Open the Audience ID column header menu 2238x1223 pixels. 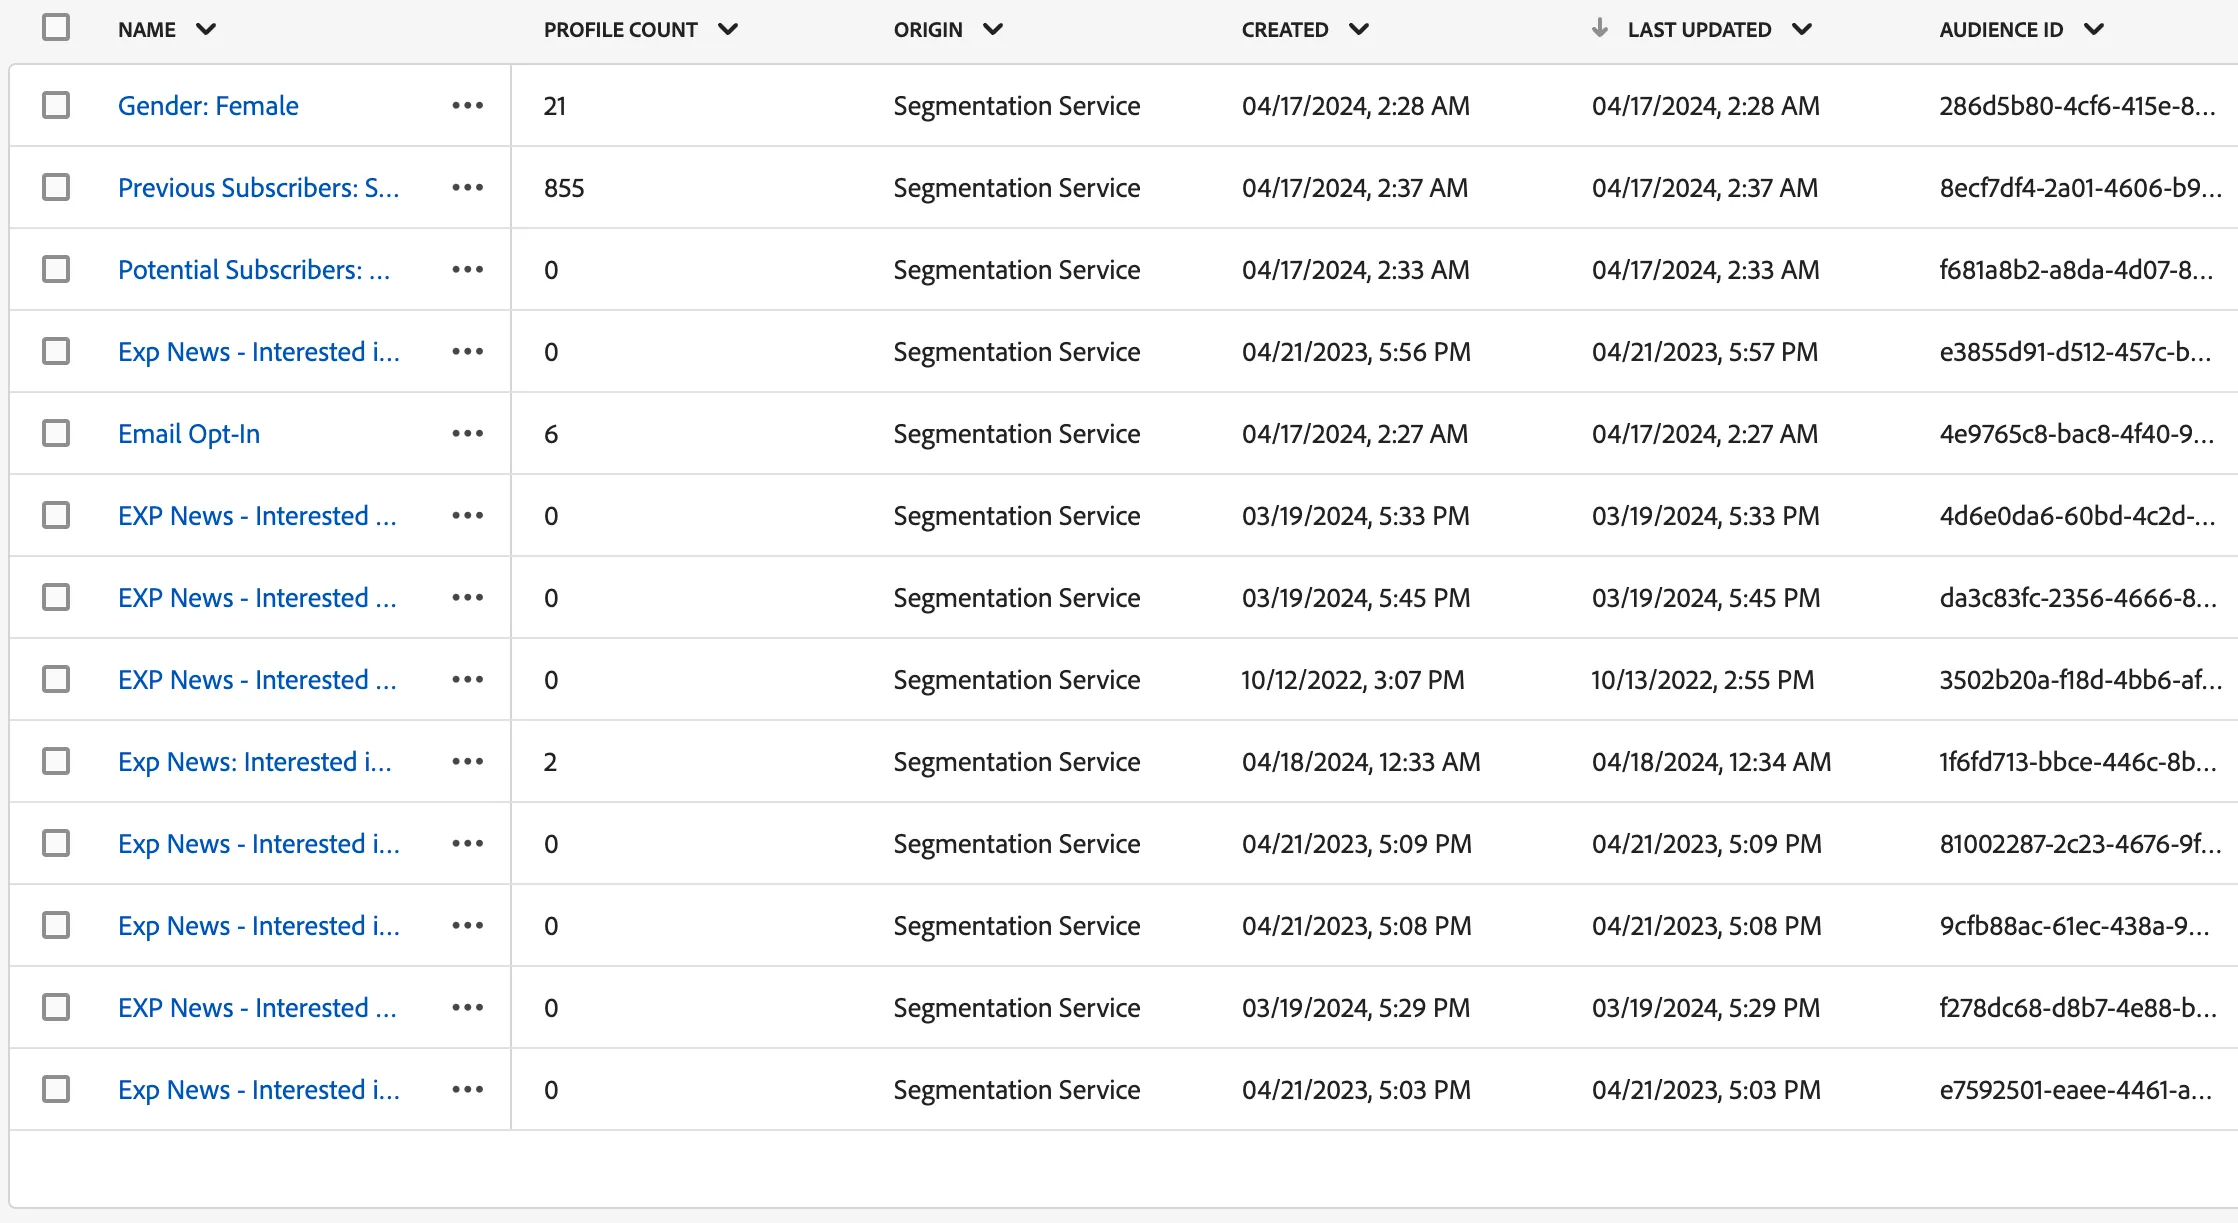pyautogui.click(x=2094, y=29)
